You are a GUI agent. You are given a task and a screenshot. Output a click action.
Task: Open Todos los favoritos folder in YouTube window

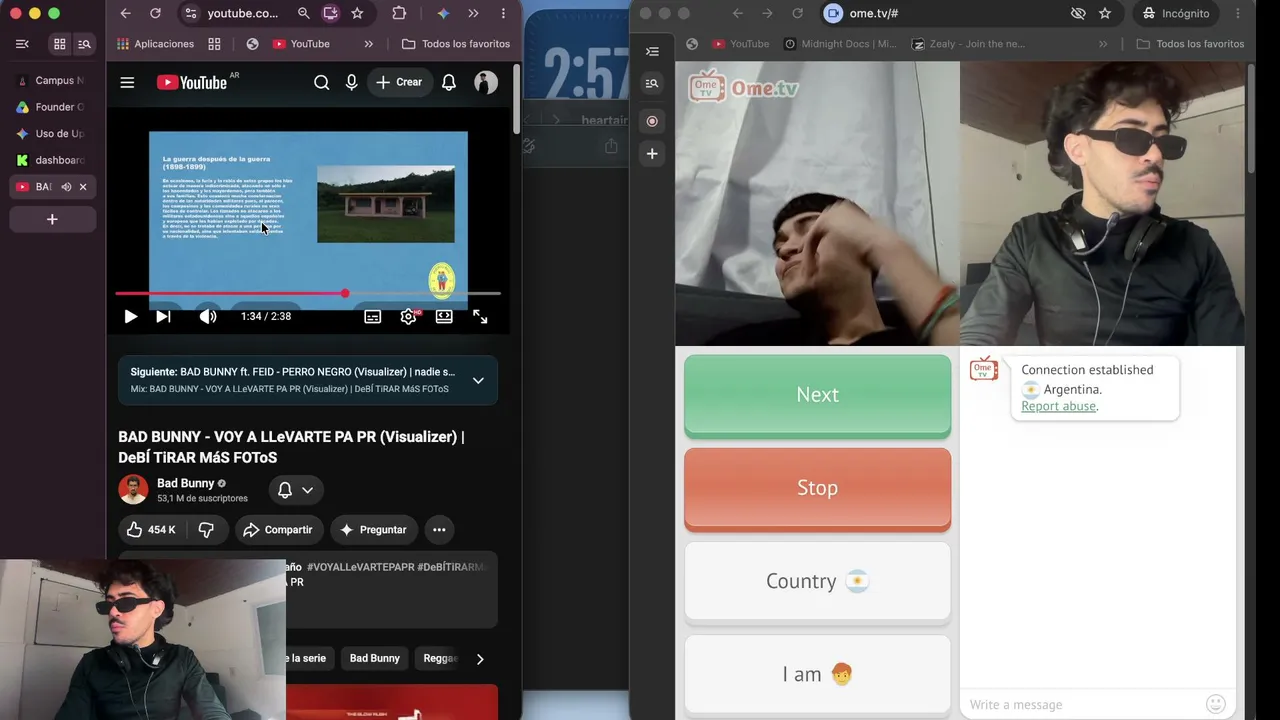456,44
